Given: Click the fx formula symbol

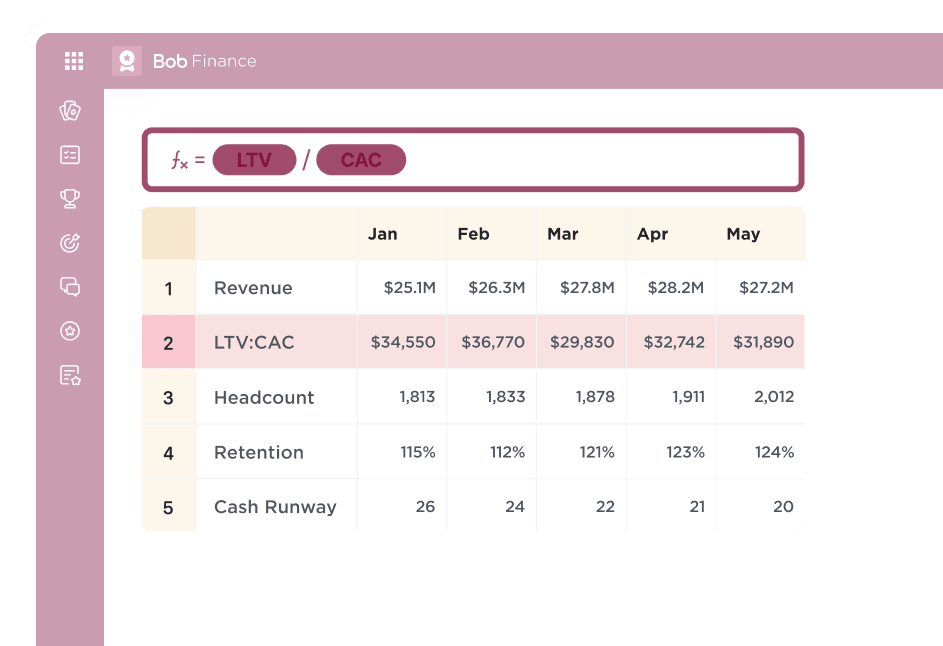Looking at the screenshot, I should (181, 160).
